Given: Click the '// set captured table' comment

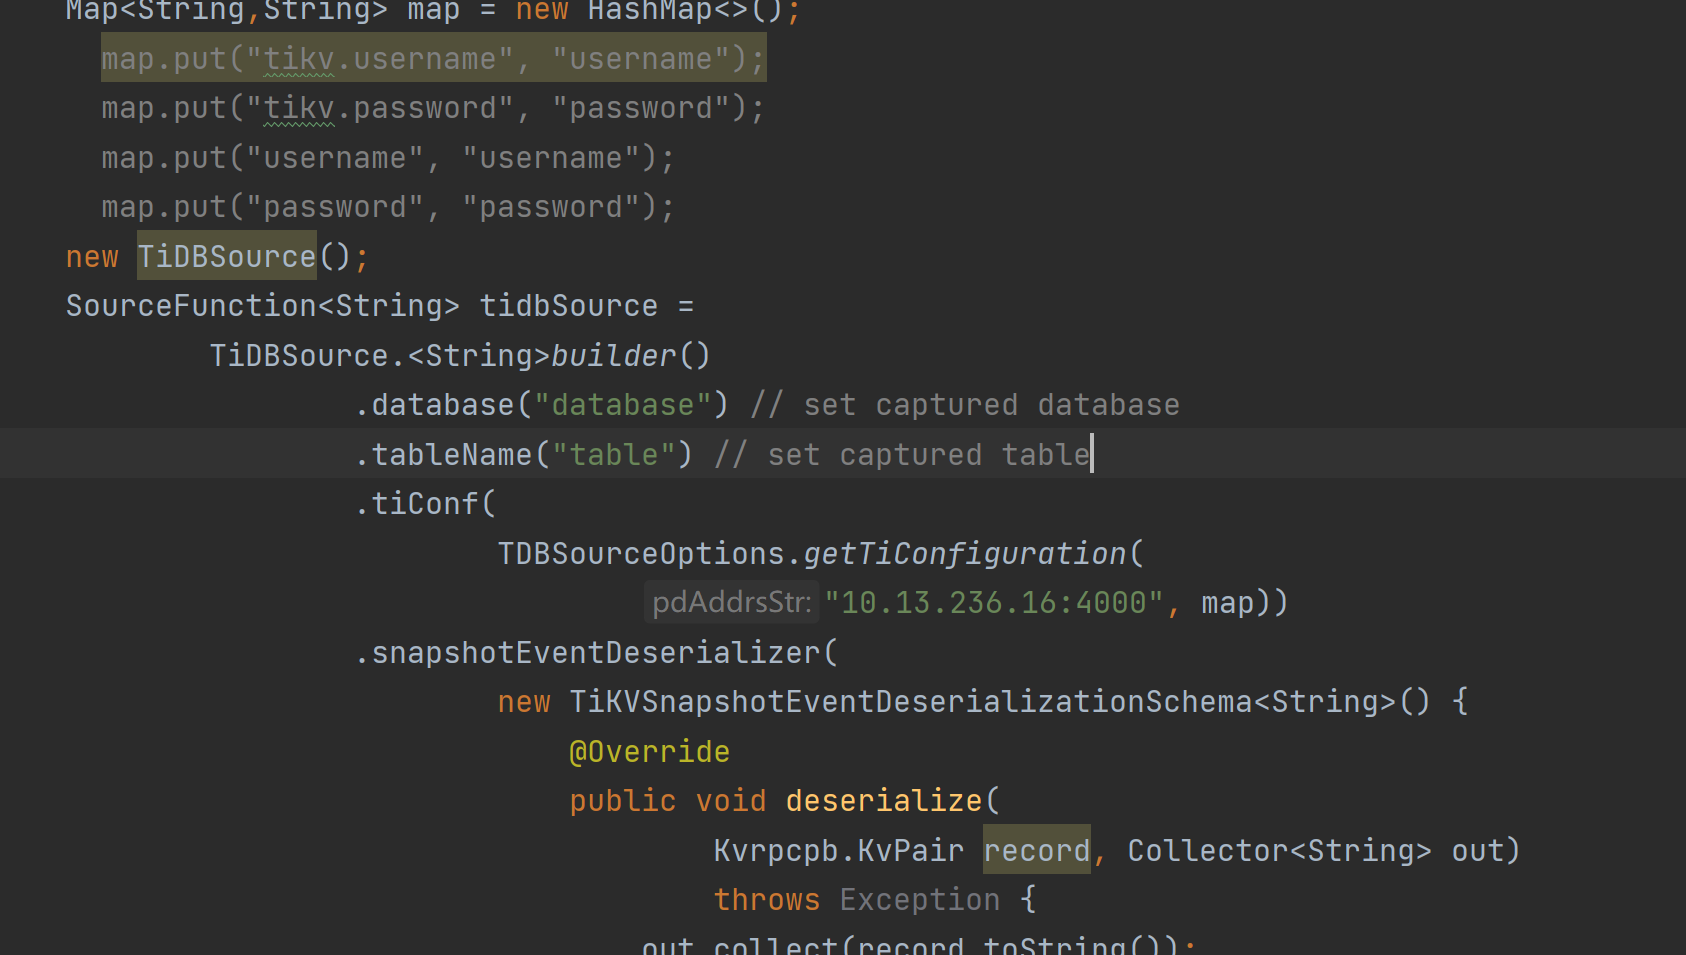Looking at the screenshot, I should click(902, 454).
